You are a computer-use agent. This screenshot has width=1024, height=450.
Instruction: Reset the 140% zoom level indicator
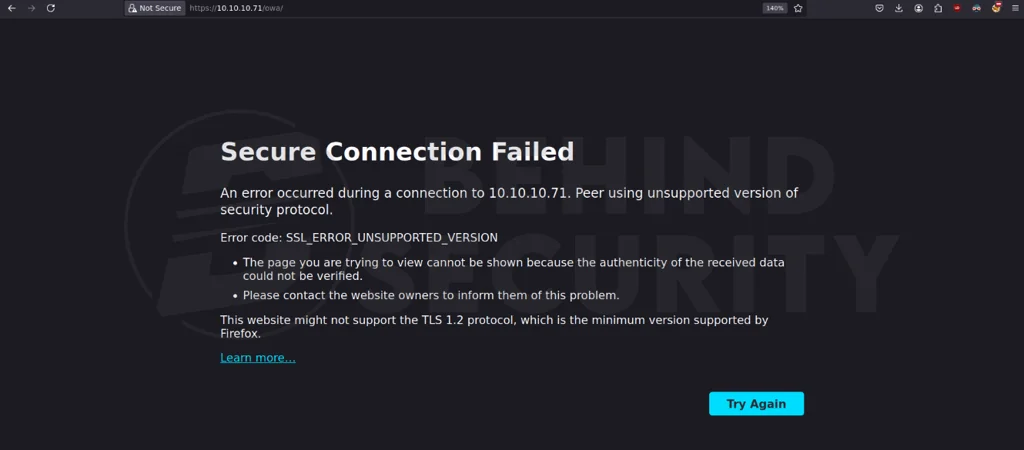[775, 8]
